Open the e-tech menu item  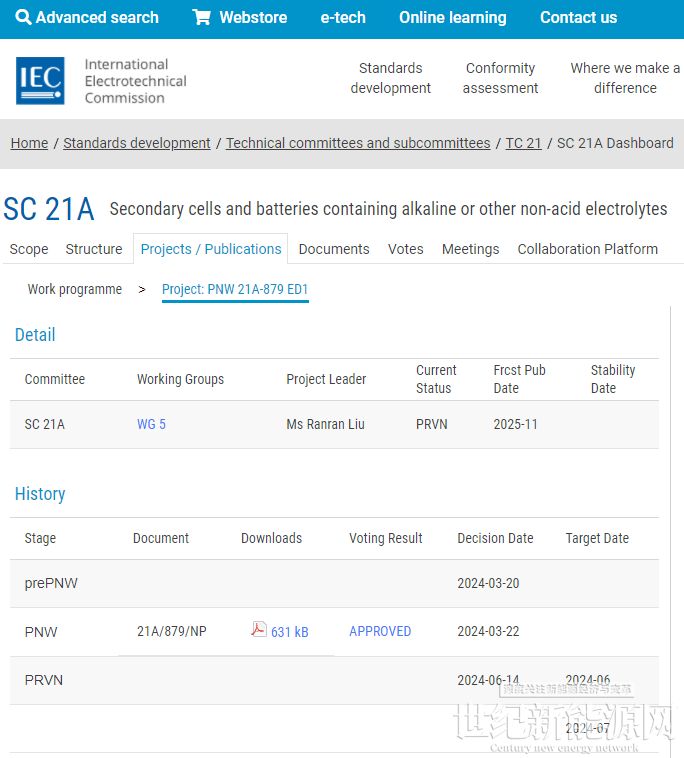click(x=343, y=18)
